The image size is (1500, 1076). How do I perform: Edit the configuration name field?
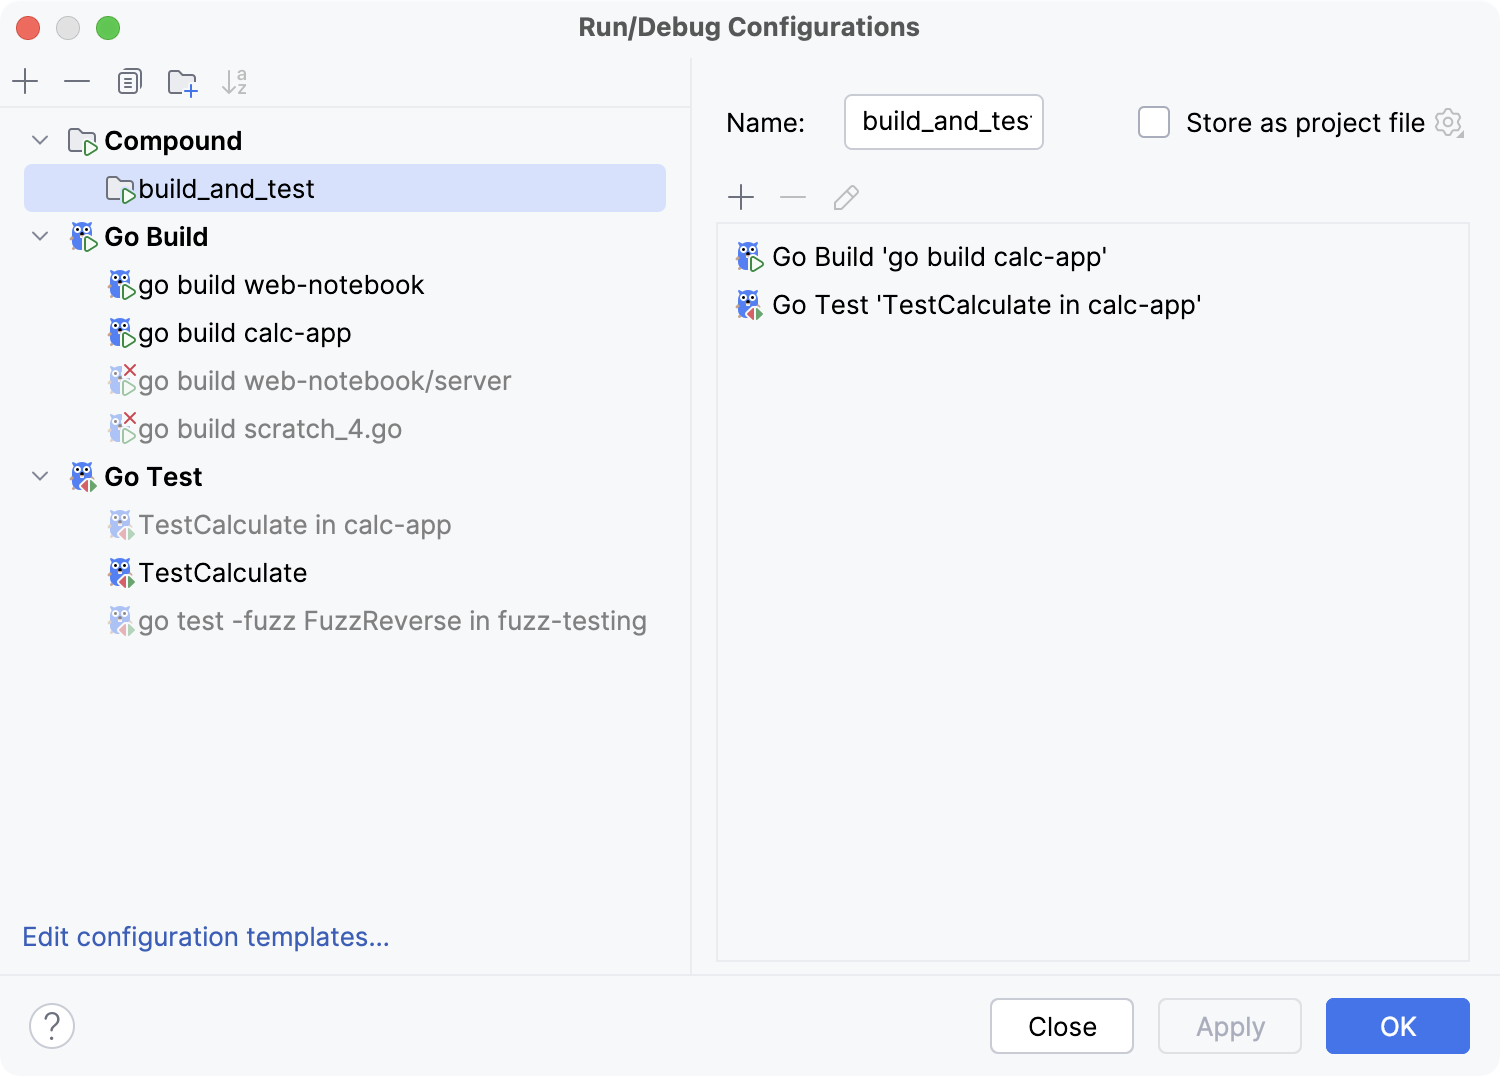pos(941,122)
